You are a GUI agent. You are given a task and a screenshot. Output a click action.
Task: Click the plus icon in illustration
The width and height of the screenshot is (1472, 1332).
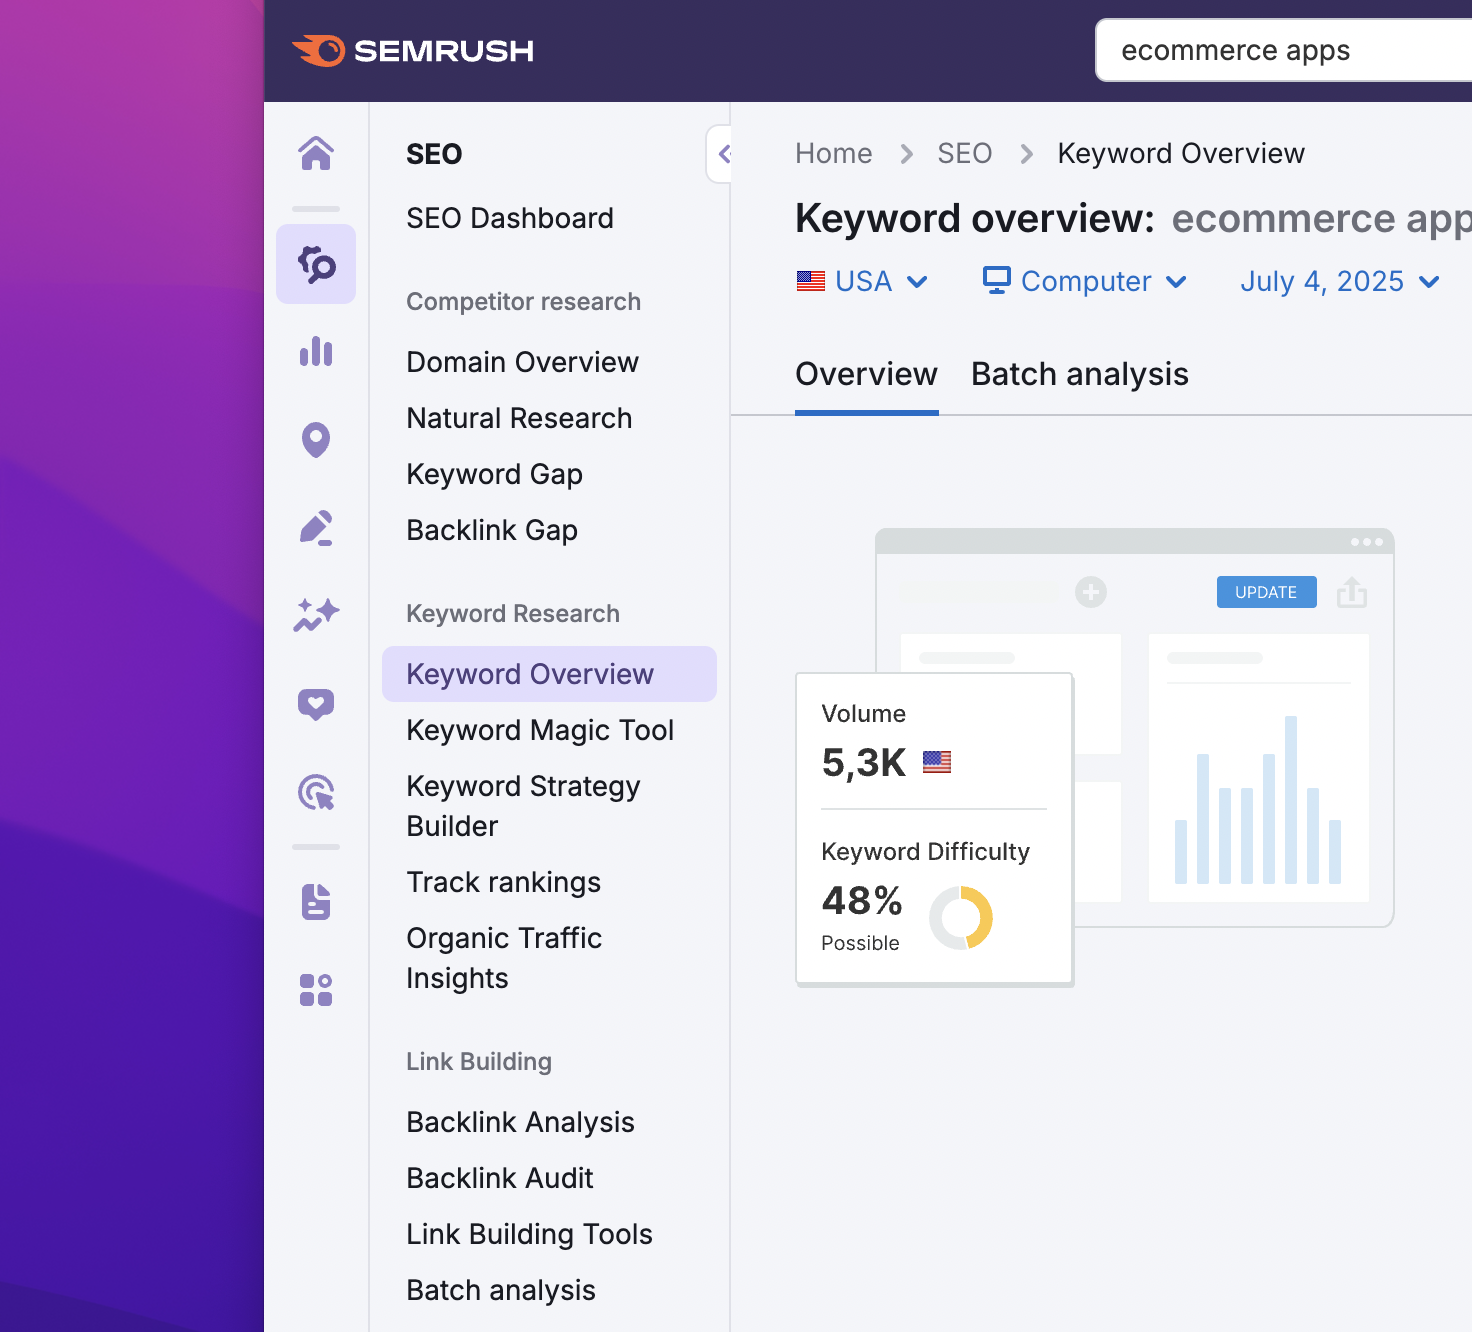(x=1091, y=592)
